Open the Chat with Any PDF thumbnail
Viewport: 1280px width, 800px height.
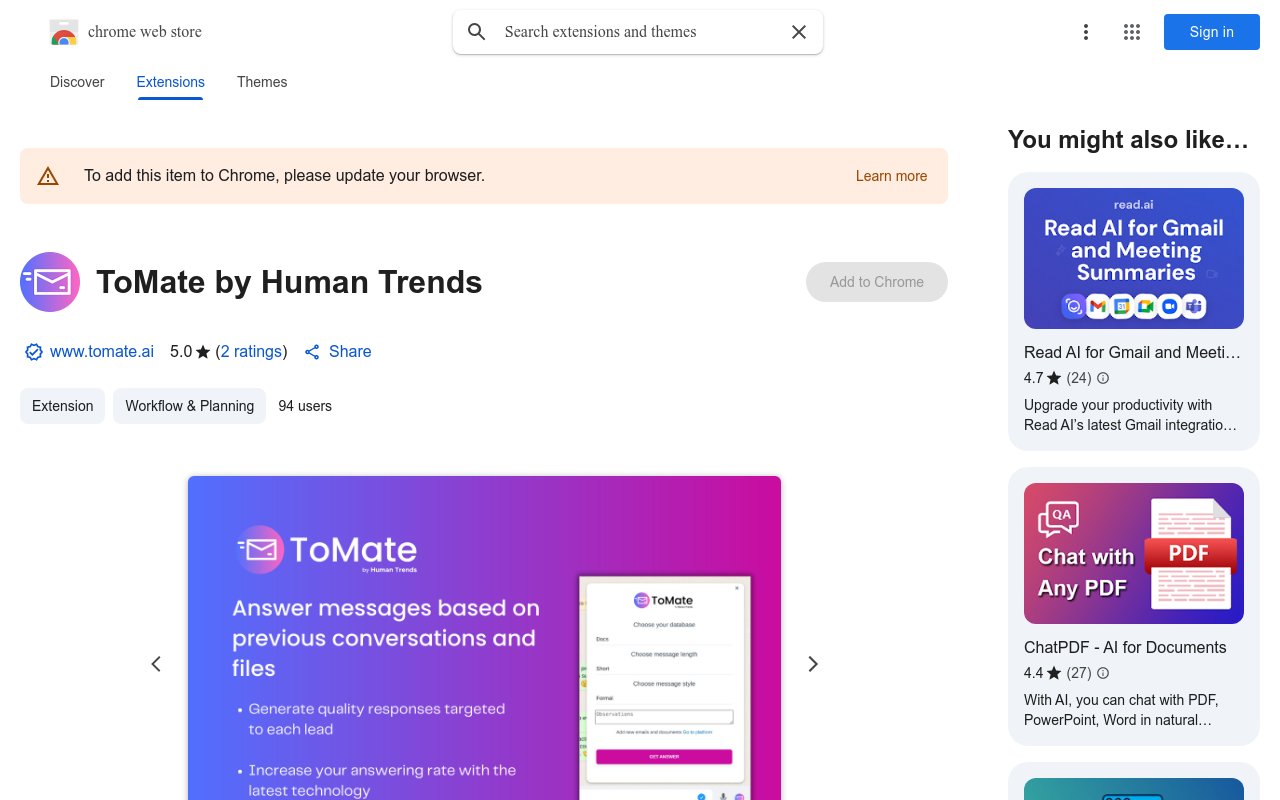(1134, 553)
